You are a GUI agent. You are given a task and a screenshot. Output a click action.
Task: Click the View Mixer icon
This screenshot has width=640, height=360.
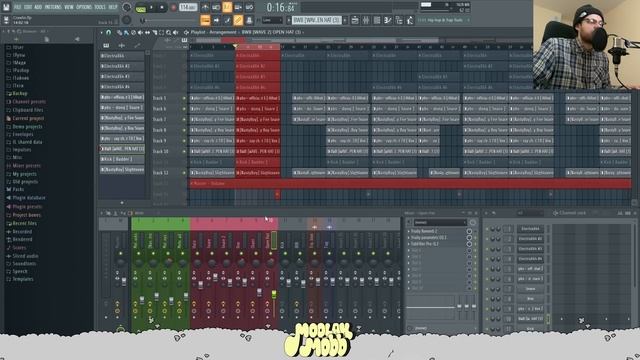point(388,20)
